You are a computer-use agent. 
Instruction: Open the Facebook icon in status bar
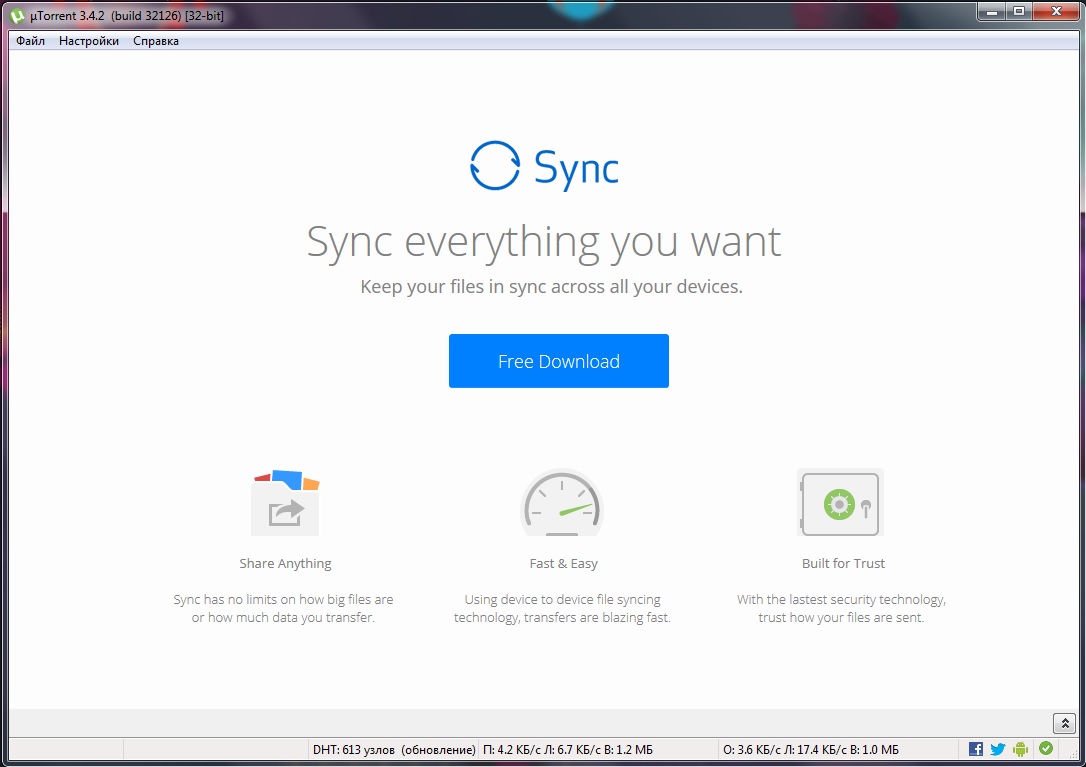(x=975, y=749)
